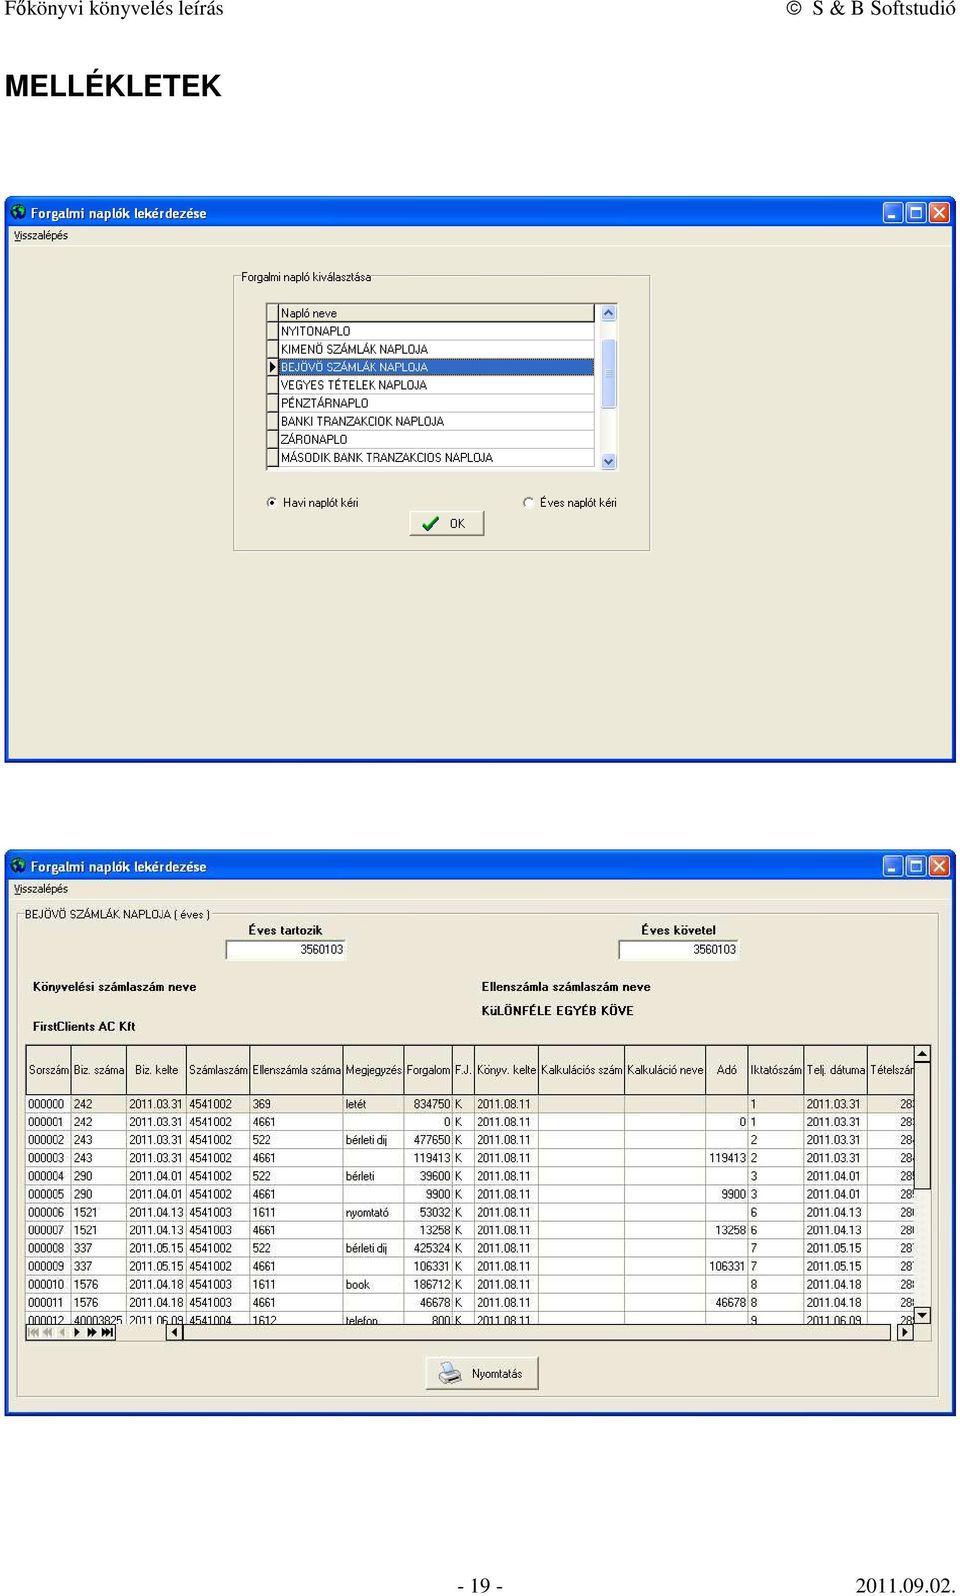960x1596 pixels.
Task: Click the Ellenszámla száma column header
Action: pos(297,1069)
